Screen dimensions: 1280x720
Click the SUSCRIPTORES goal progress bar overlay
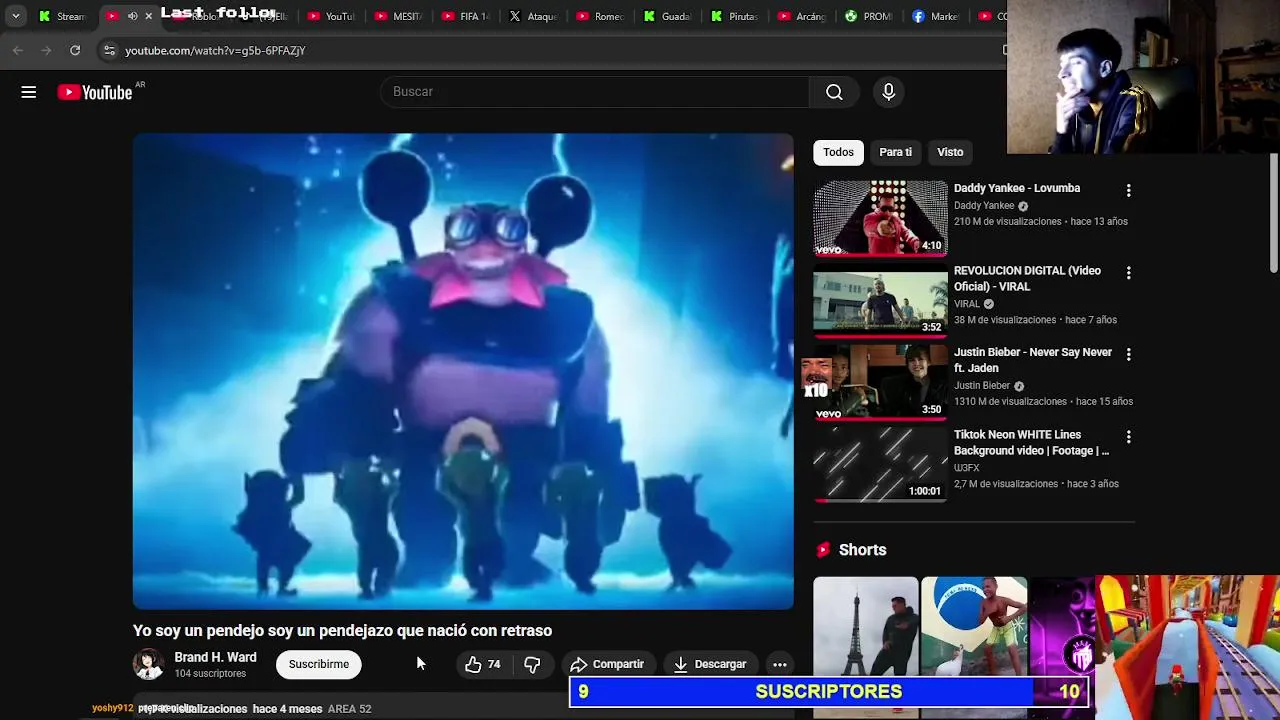829,692
